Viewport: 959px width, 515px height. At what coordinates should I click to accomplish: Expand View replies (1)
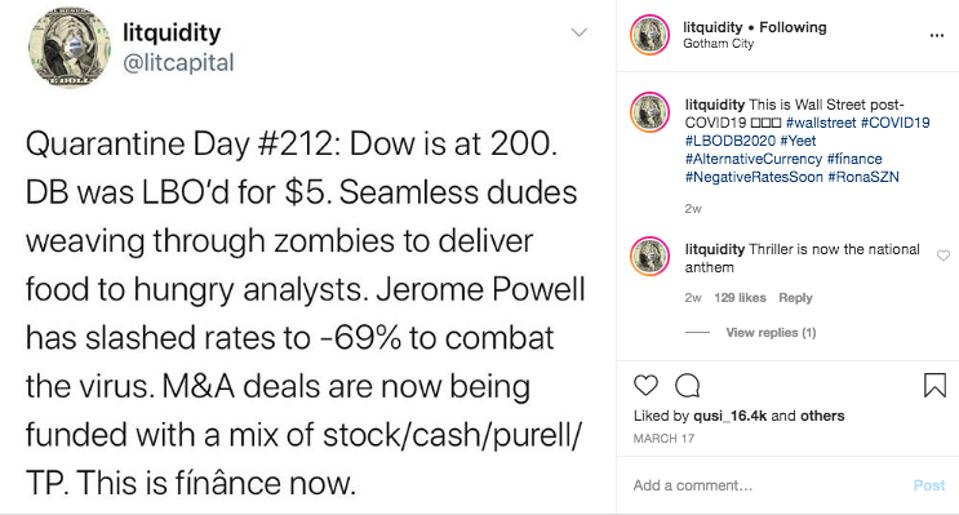point(770,332)
